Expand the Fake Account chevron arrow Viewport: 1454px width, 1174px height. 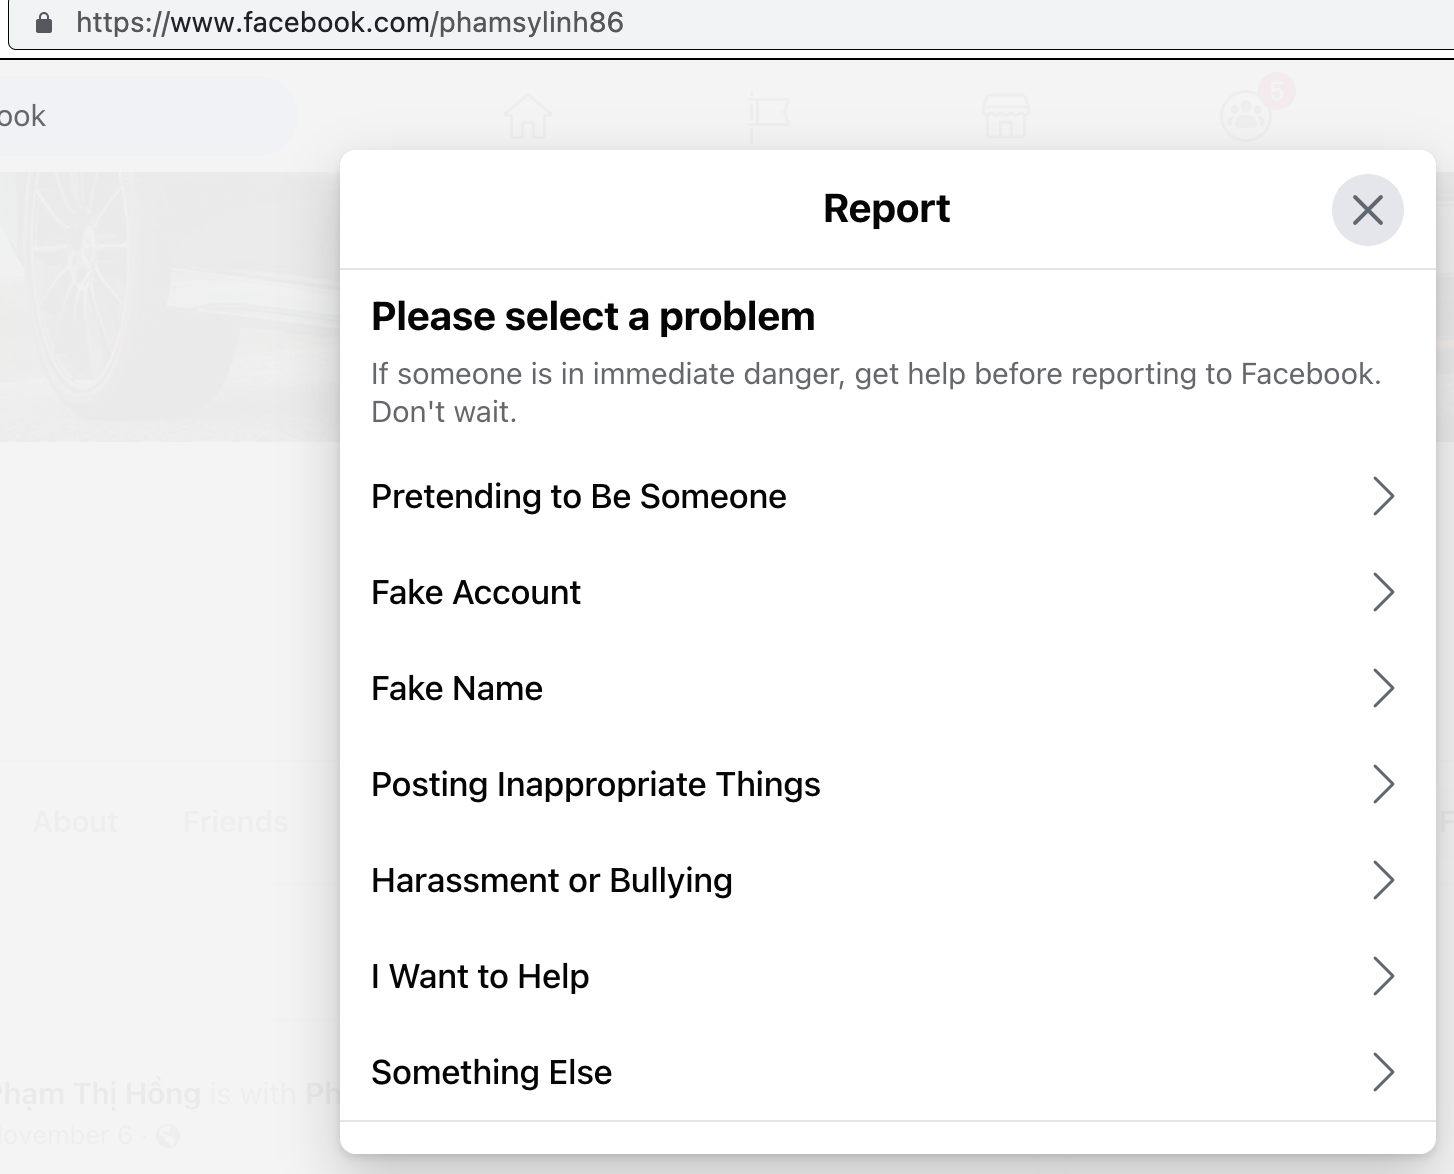click(1383, 592)
